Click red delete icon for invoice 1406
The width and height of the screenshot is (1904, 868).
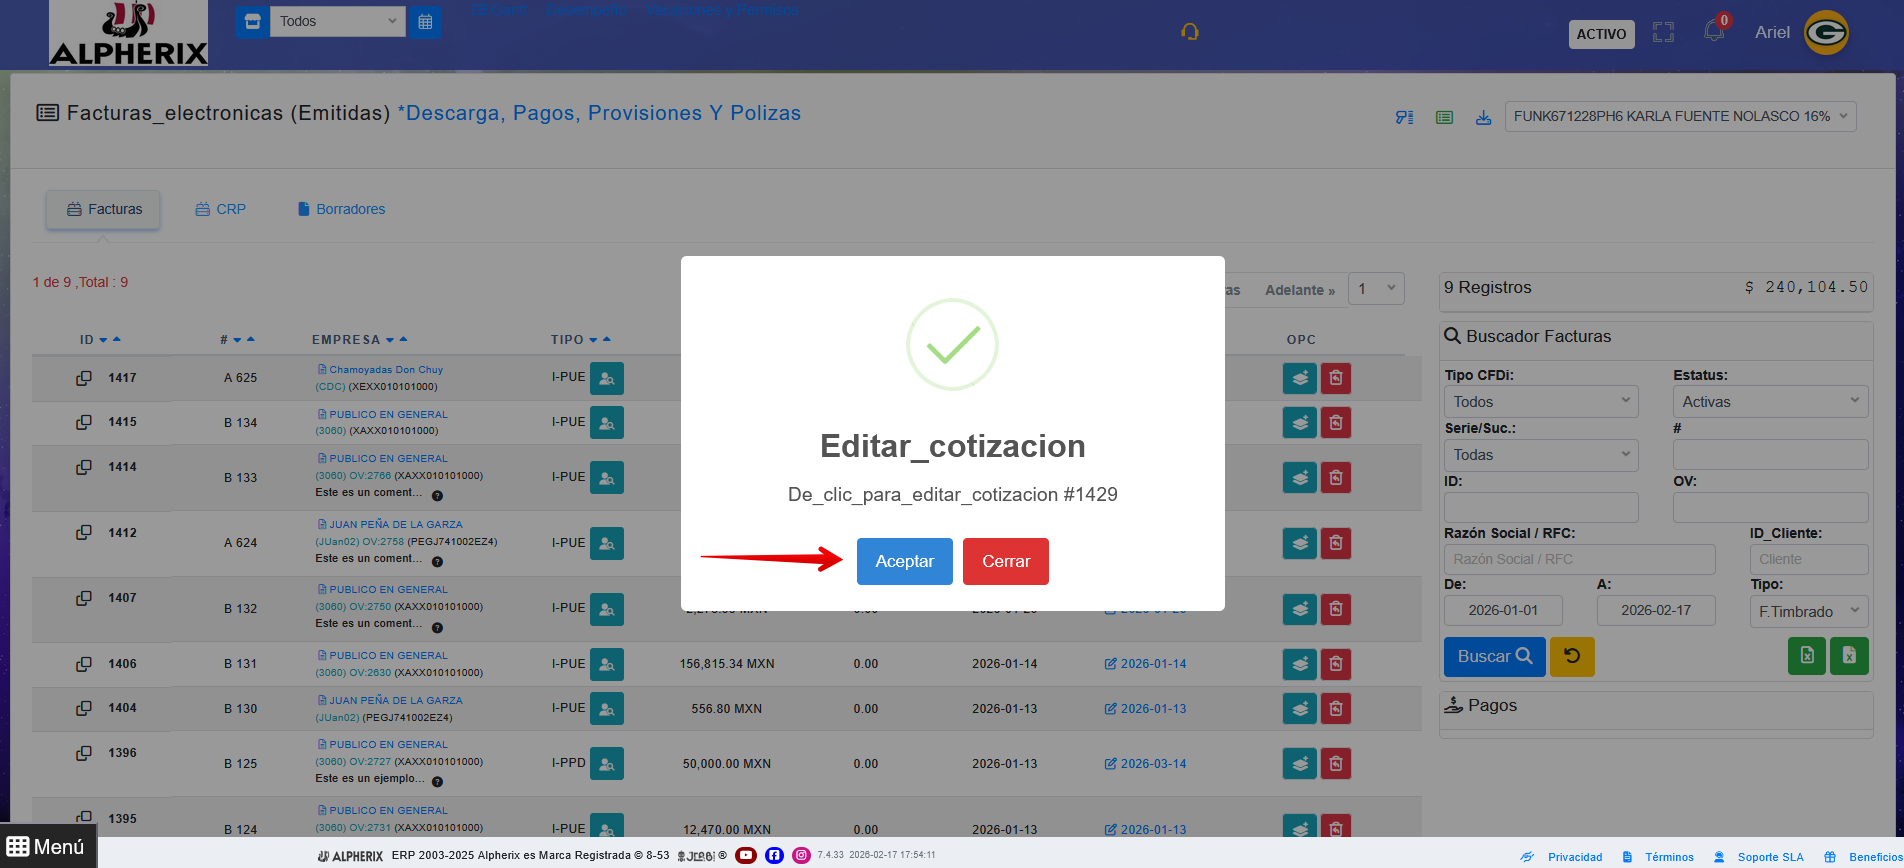[x=1336, y=664]
